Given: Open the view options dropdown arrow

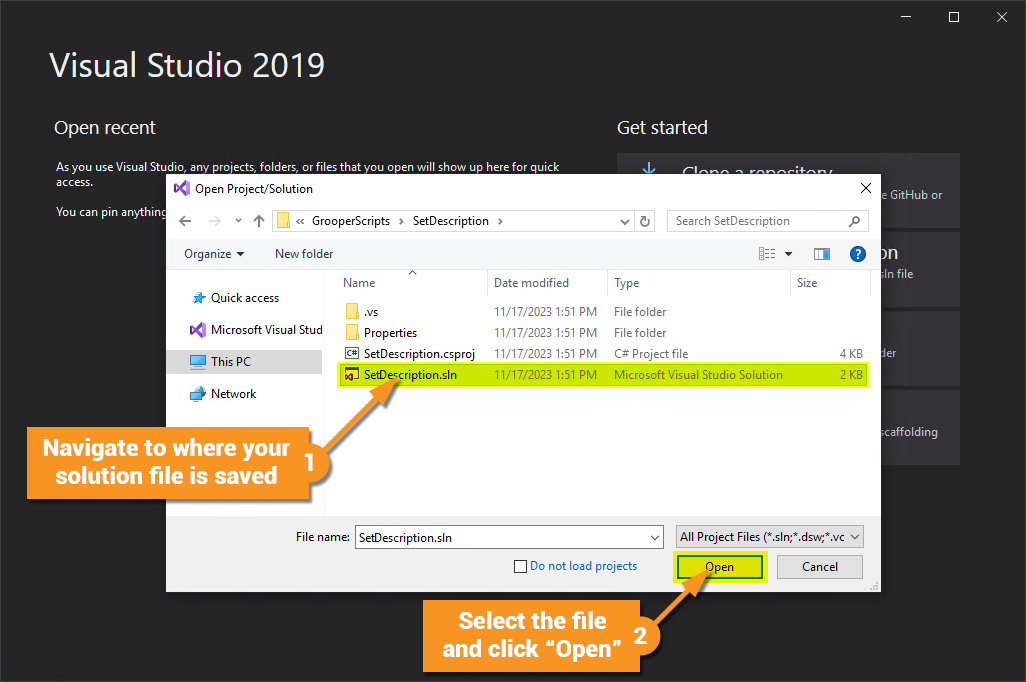Looking at the screenshot, I should click(x=788, y=254).
